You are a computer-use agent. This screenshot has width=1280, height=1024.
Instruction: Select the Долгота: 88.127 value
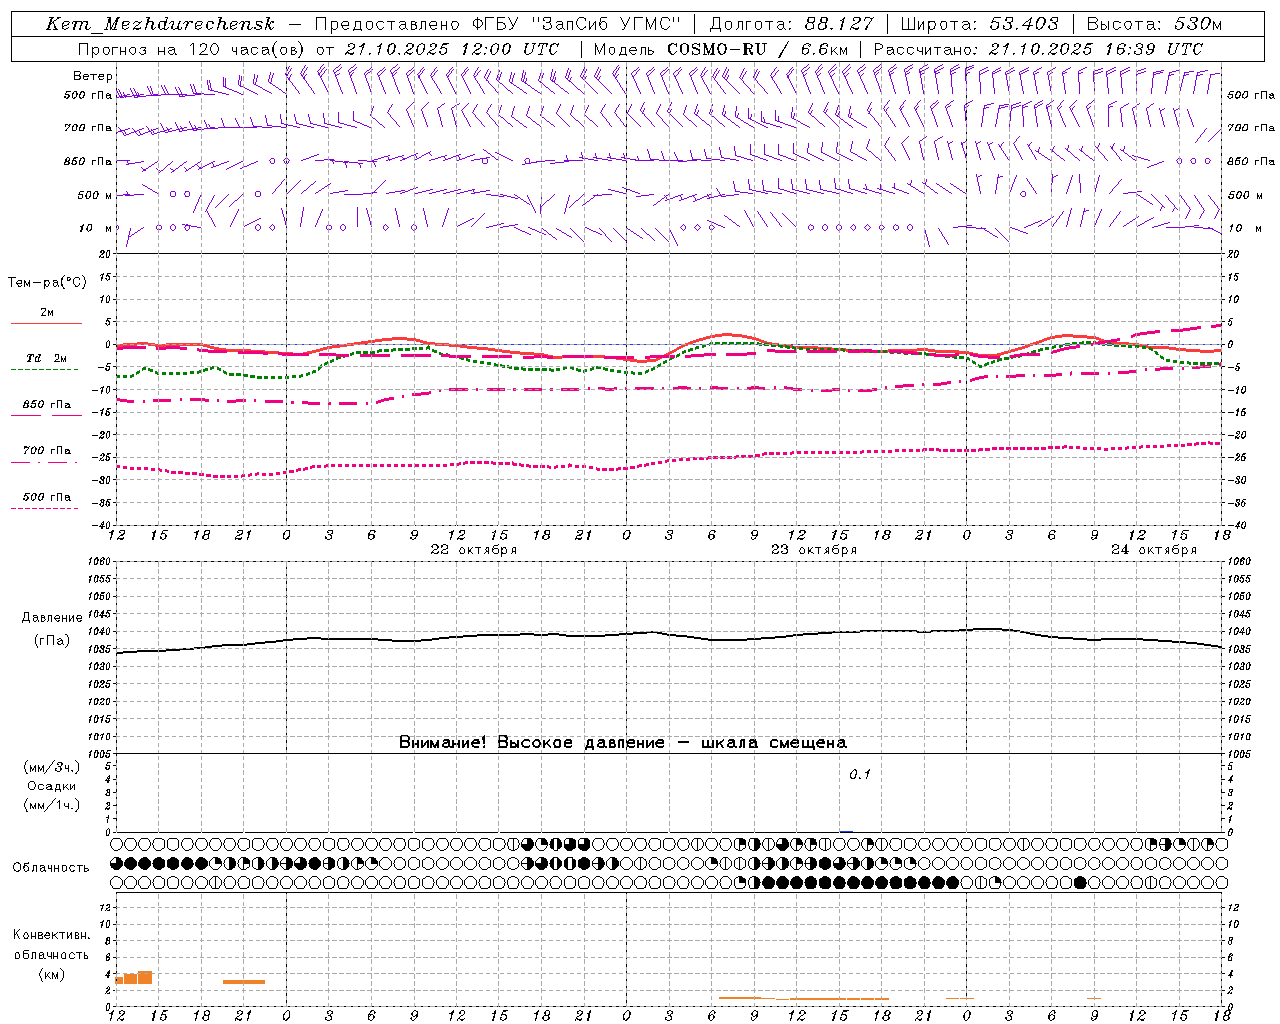pos(791,24)
